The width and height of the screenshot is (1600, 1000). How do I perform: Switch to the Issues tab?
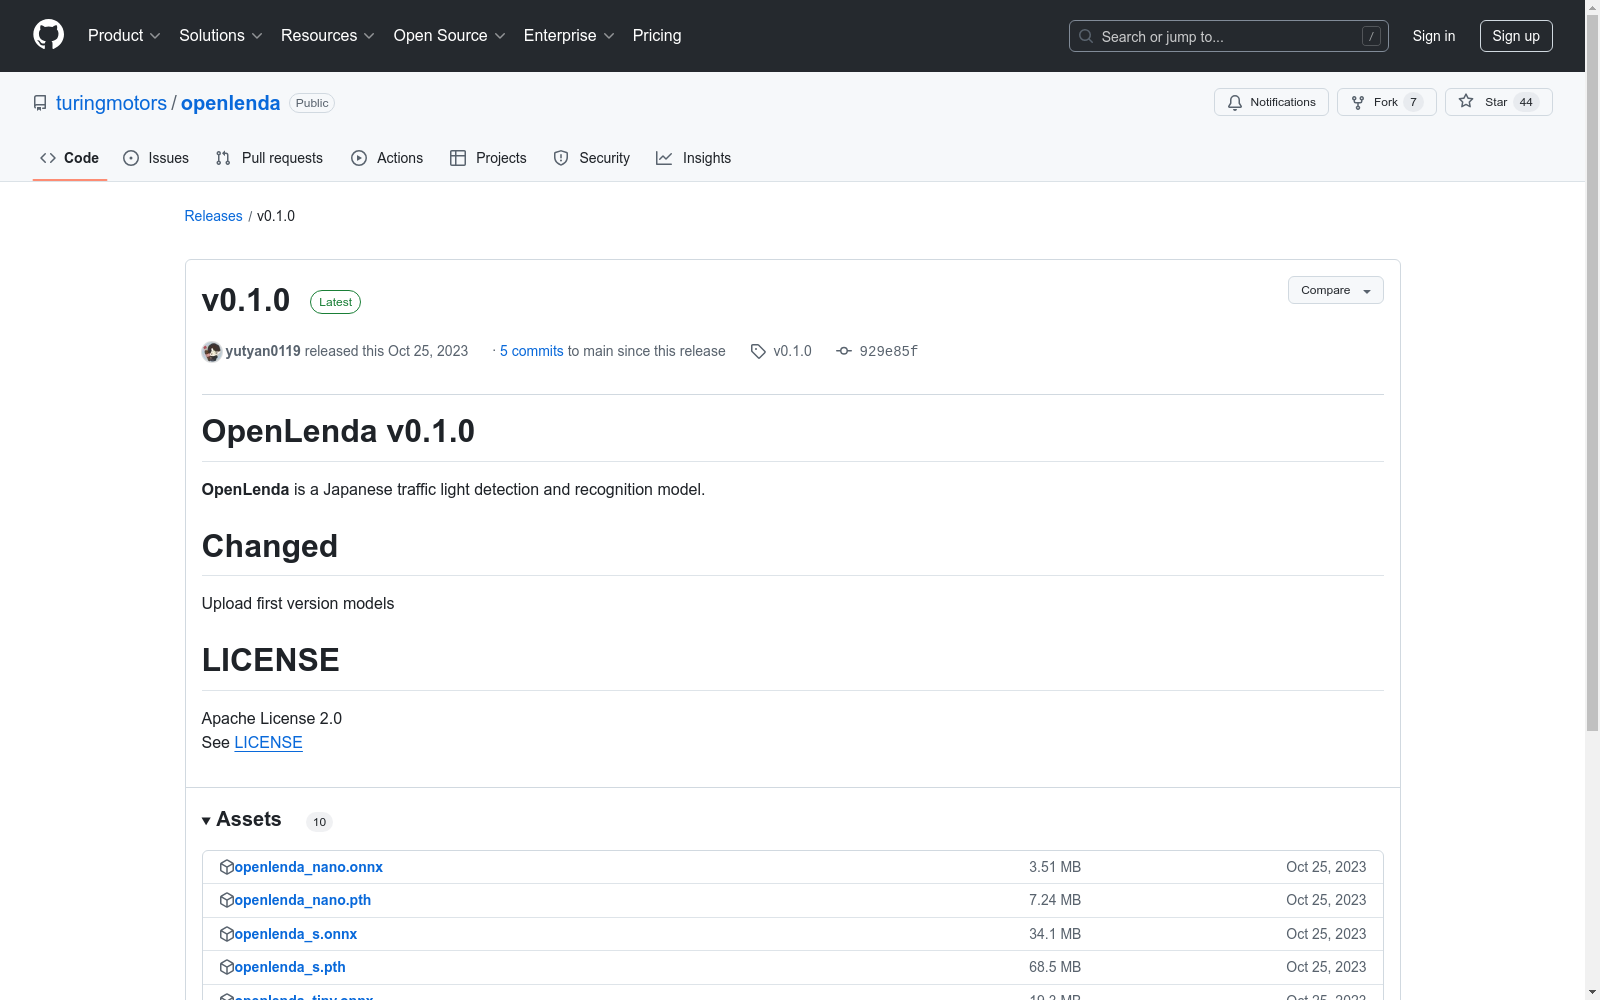pyautogui.click(x=156, y=158)
